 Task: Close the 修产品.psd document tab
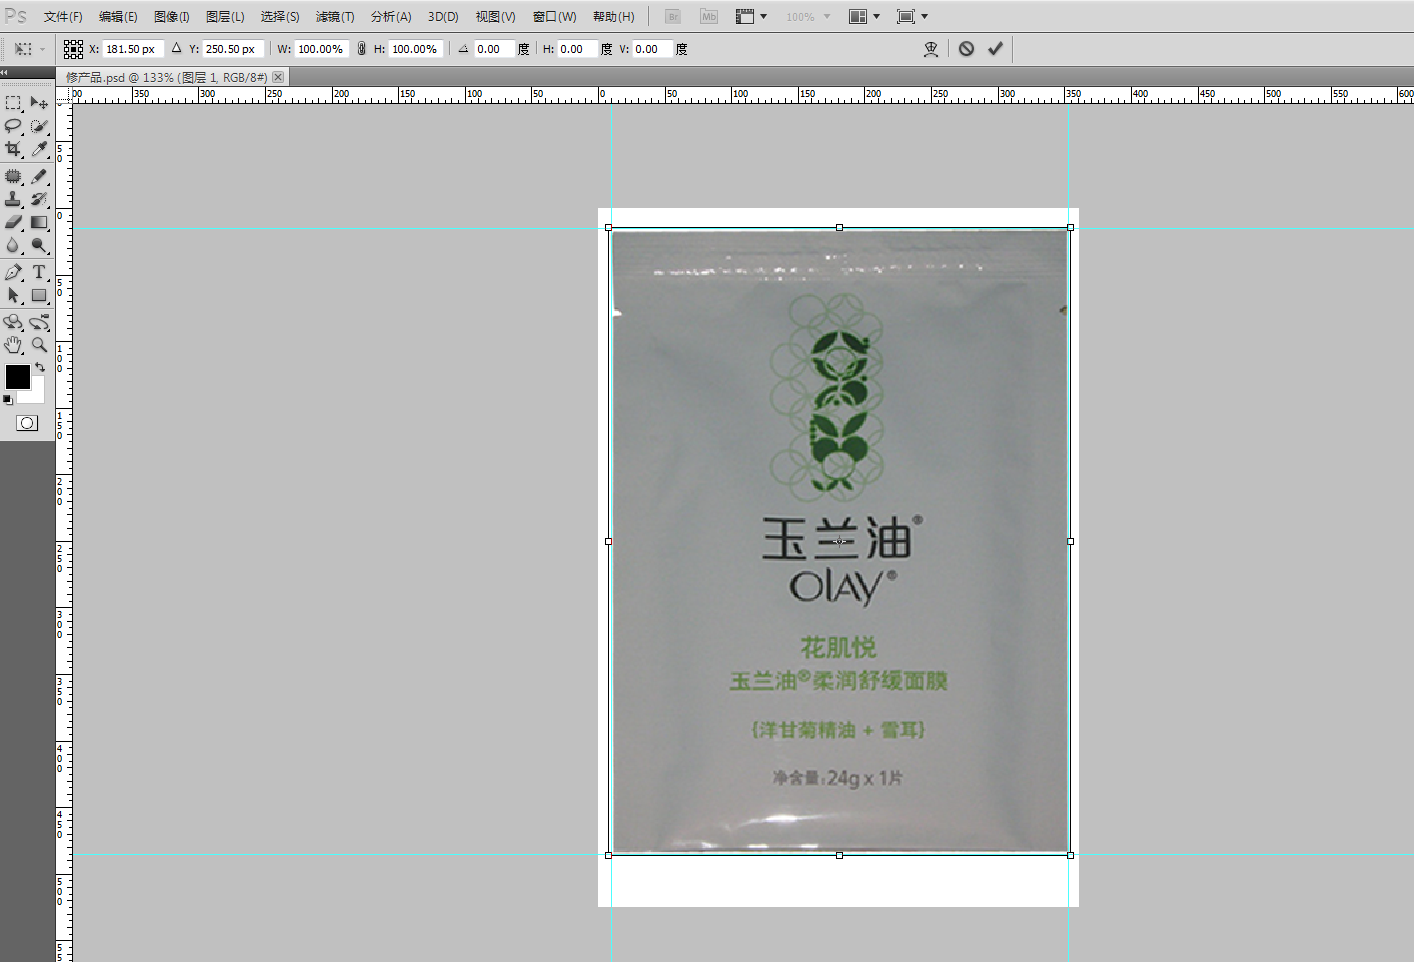click(x=278, y=77)
